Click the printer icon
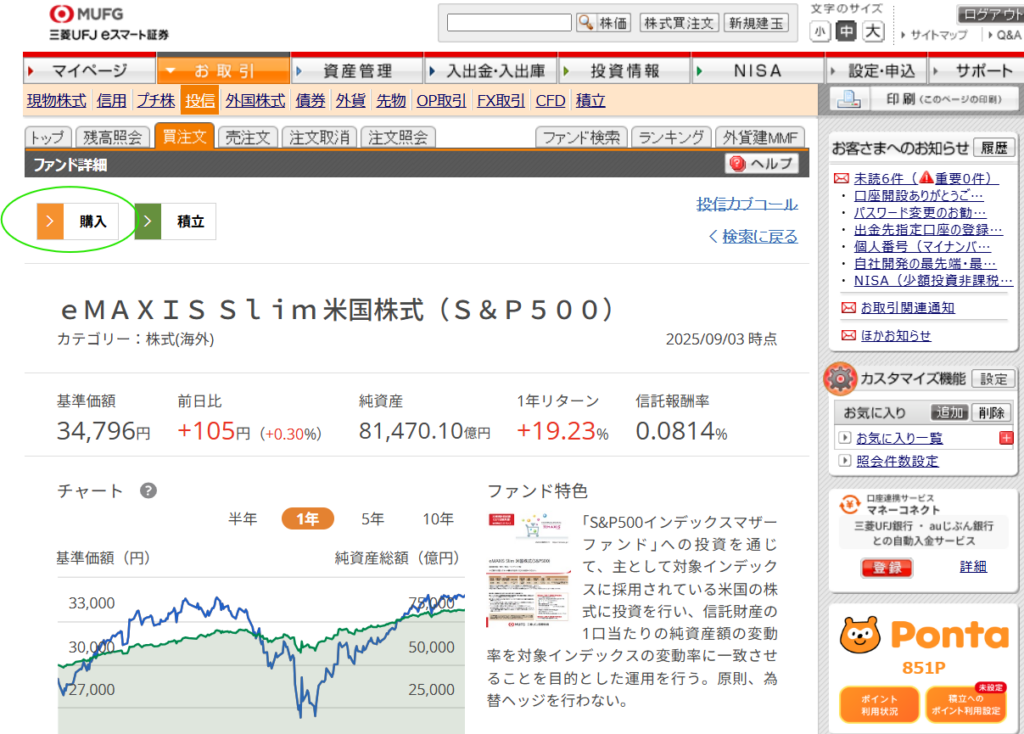The image size is (1024, 734). click(x=848, y=99)
